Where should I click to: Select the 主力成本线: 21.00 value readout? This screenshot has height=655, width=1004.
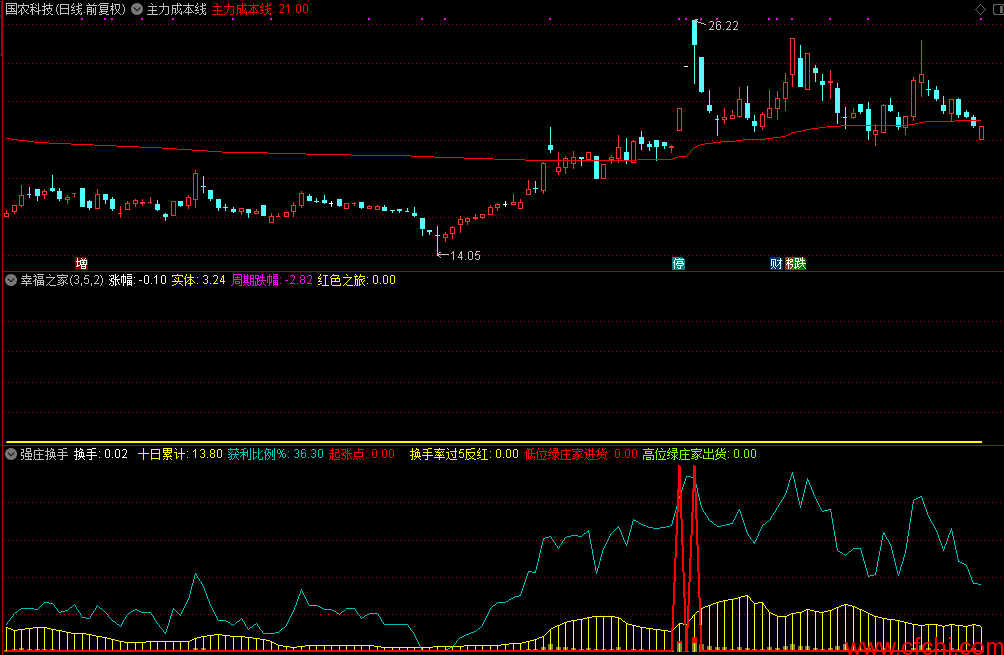click(x=260, y=10)
